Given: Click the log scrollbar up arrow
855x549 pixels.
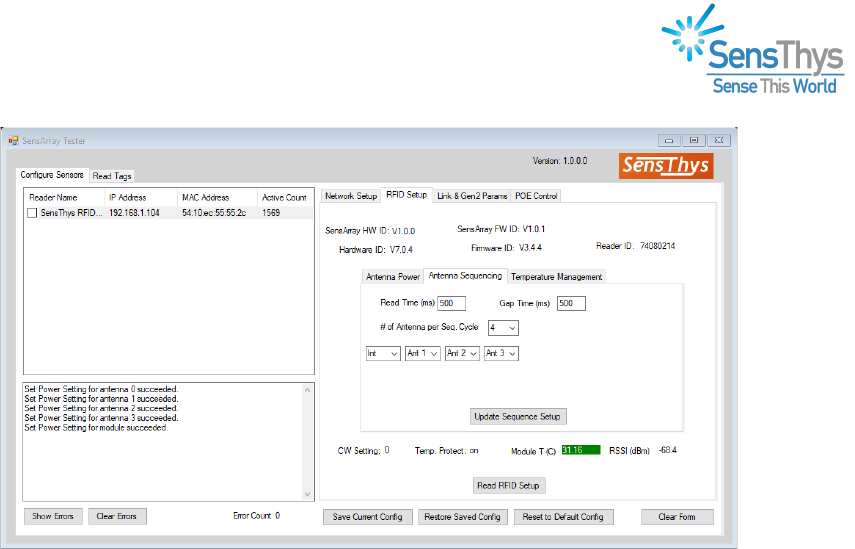Looking at the screenshot, I should point(308,390).
